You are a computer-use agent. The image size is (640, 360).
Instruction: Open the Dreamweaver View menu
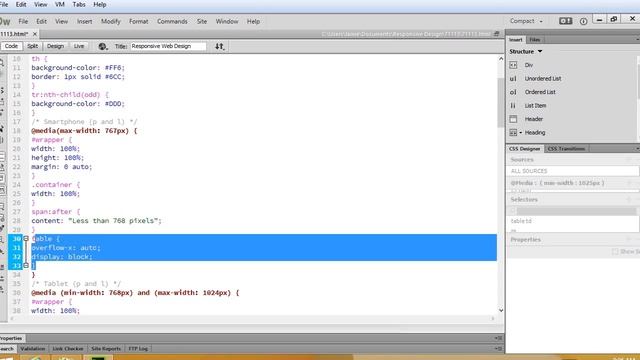61,21
